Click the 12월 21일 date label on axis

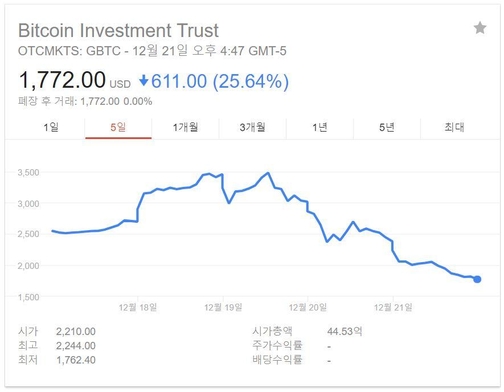(393, 307)
